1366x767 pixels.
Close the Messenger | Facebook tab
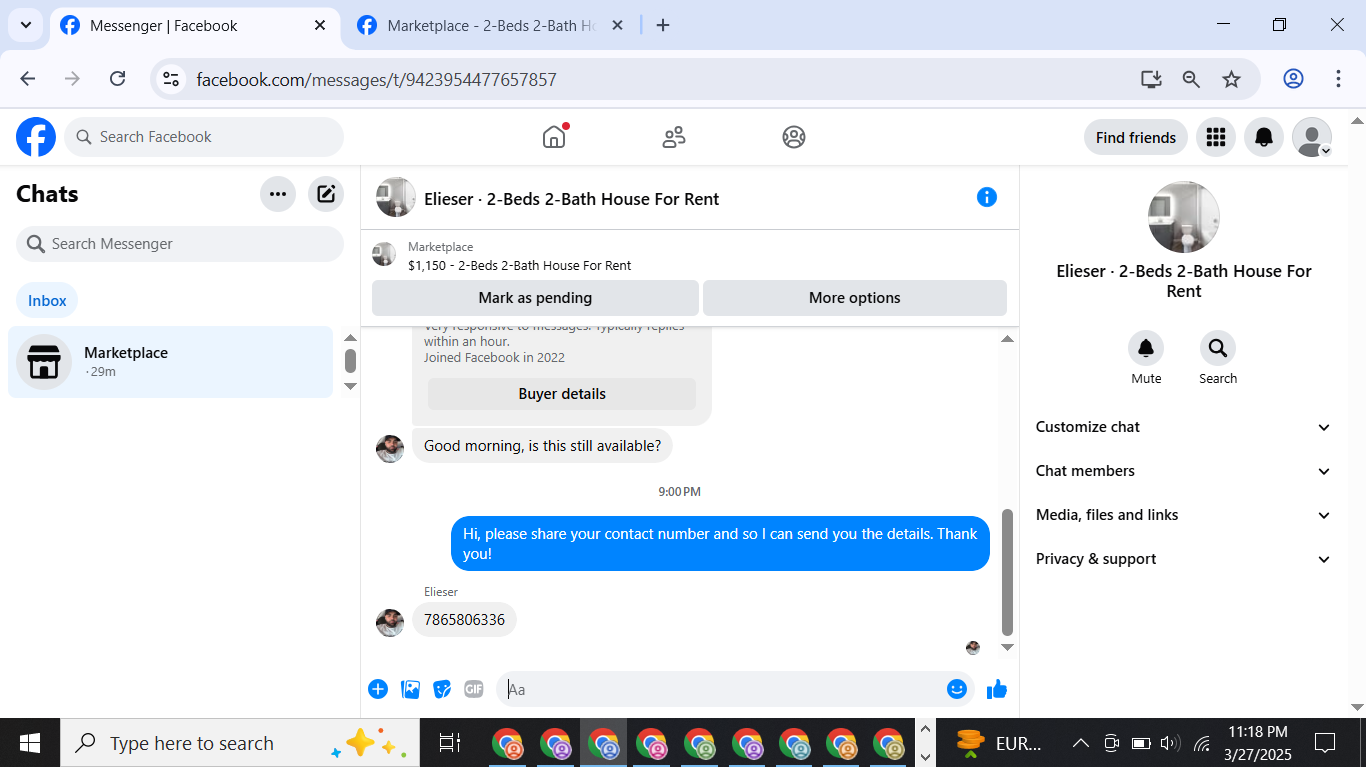320,25
